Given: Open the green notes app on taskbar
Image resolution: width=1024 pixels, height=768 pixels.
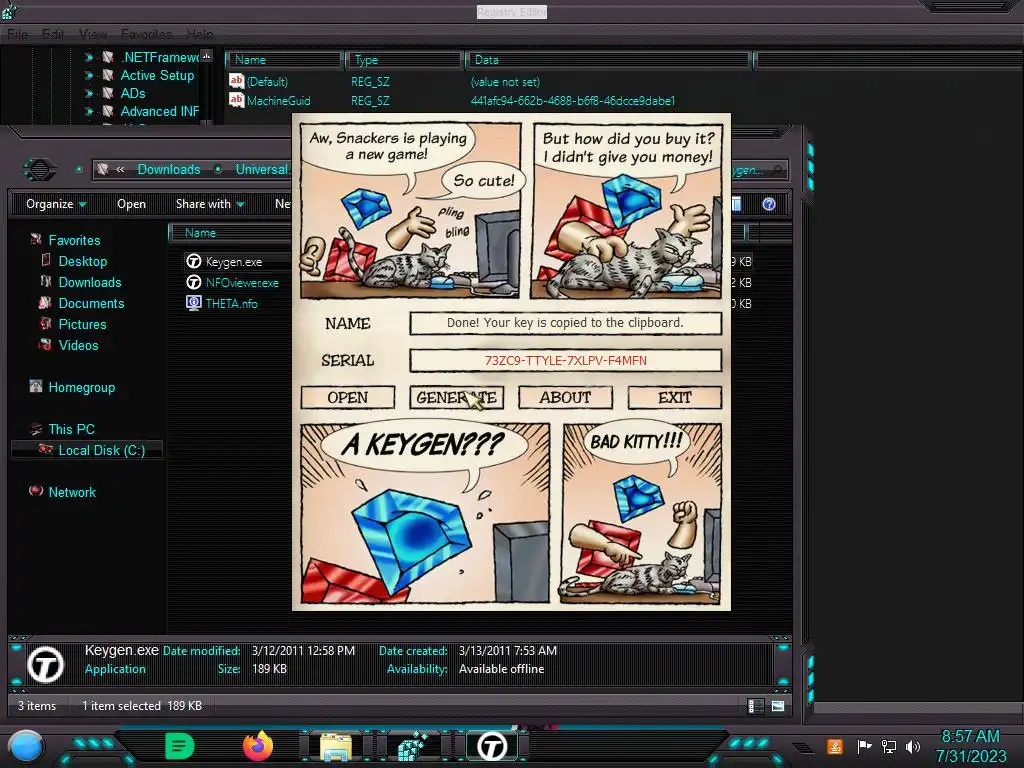Looking at the screenshot, I should (x=179, y=745).
